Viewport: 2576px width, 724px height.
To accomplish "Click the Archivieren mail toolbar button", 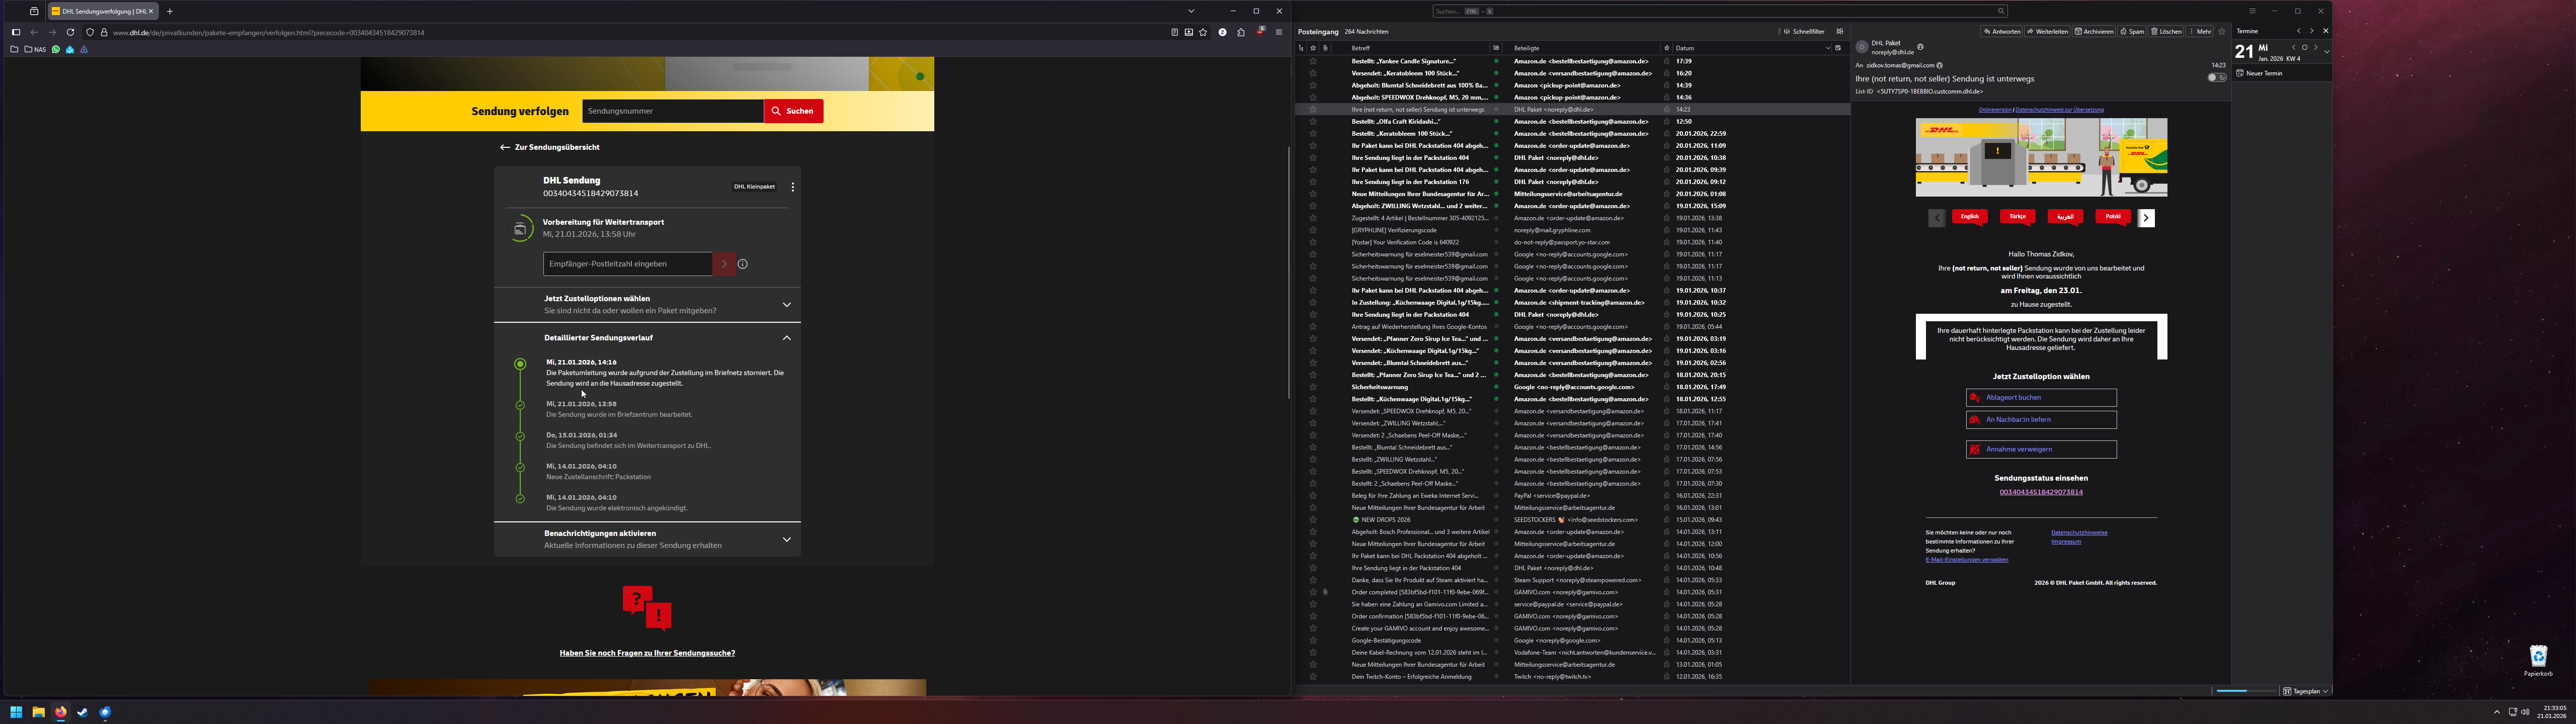I will click(2094, 31).
